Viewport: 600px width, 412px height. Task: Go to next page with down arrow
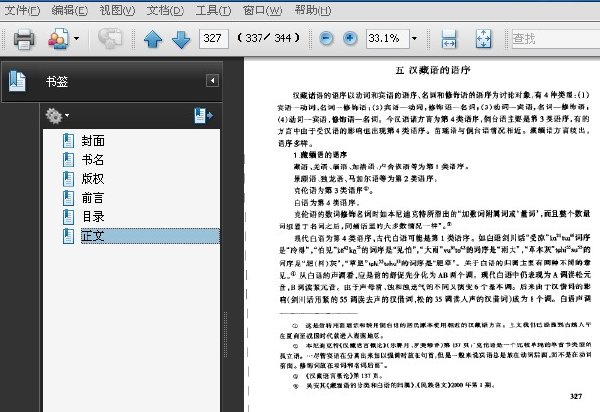coord(181,39)
